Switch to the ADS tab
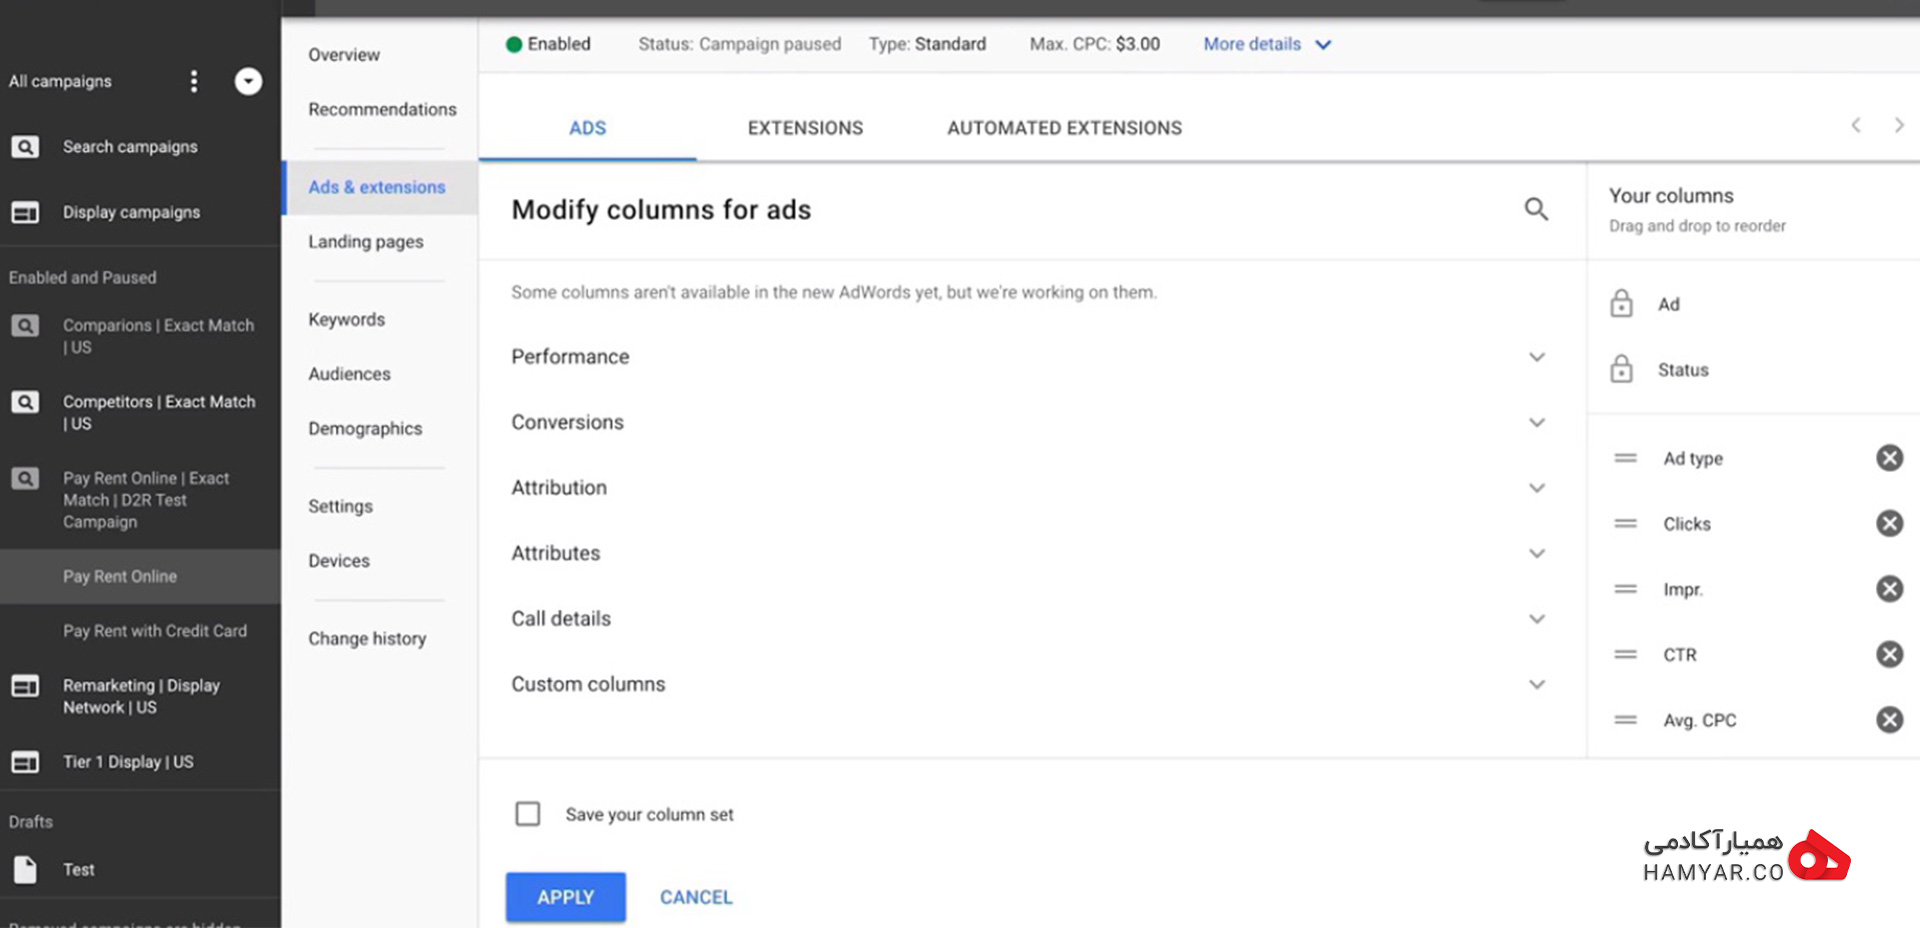The height and width of the screenshot is (928, 1920). pos(588,128)
